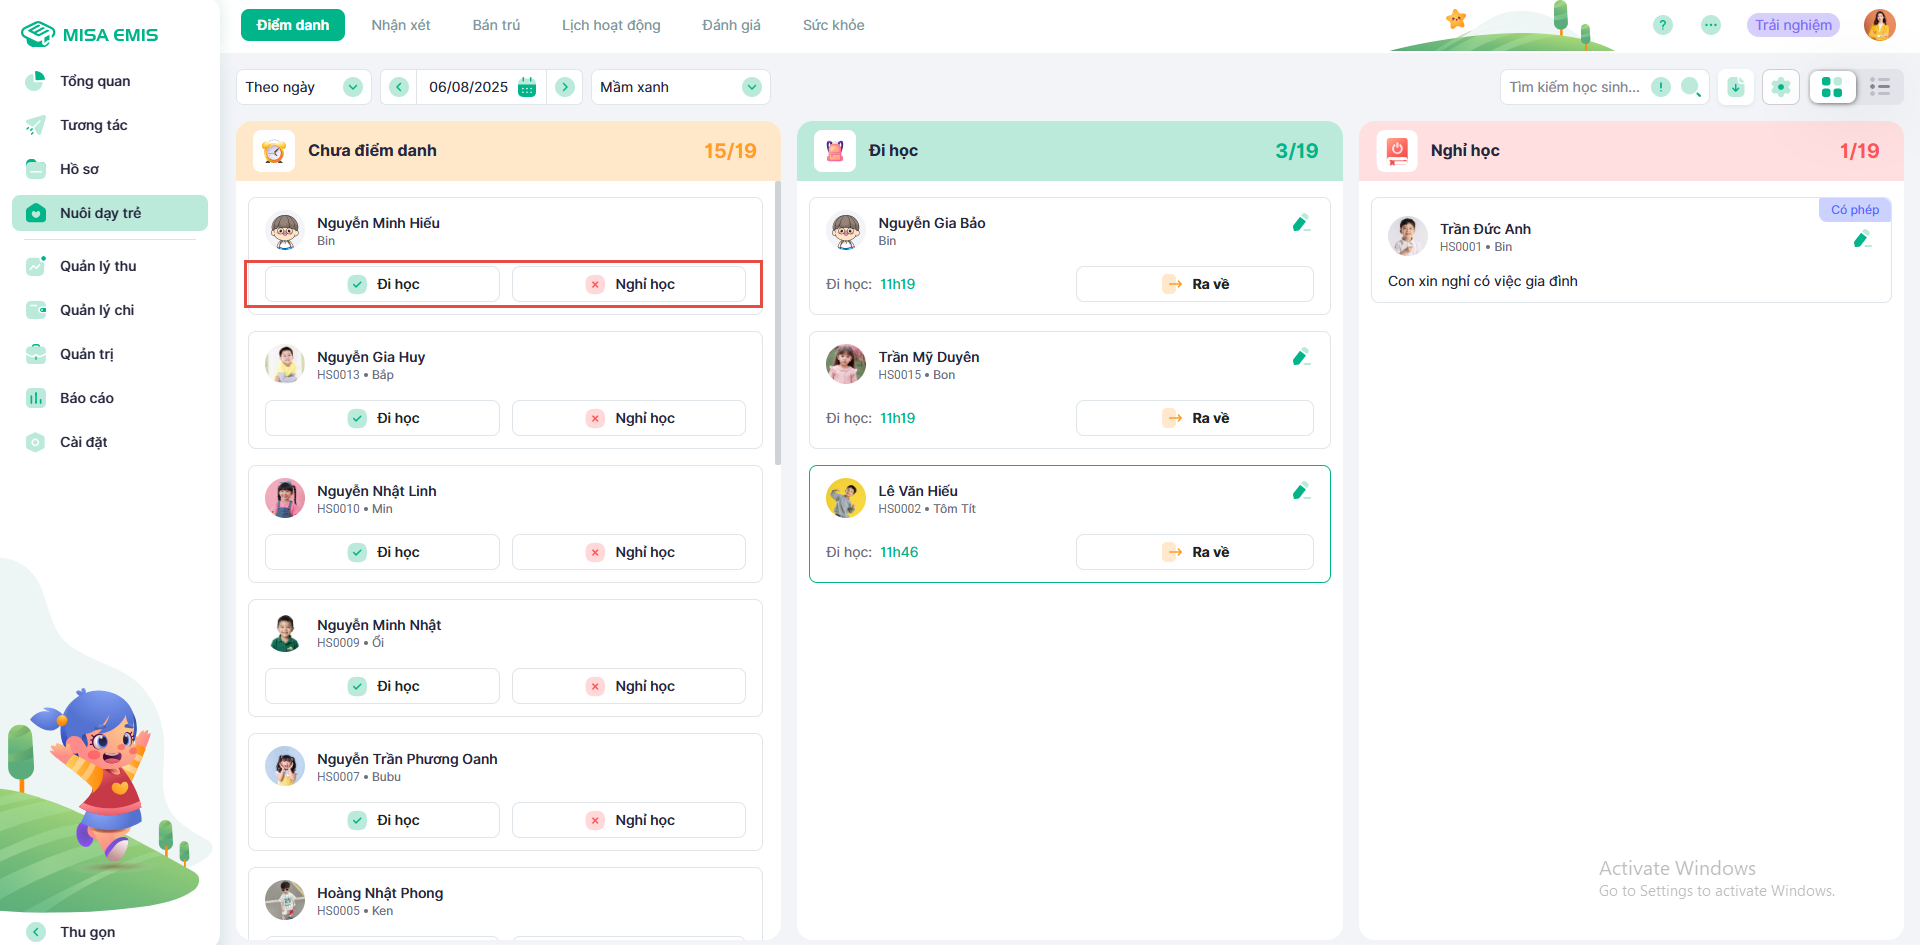The image size is (1920, 945).
Task: Click Lê Văn Hiếu's avatar photo
Action: 846,499
